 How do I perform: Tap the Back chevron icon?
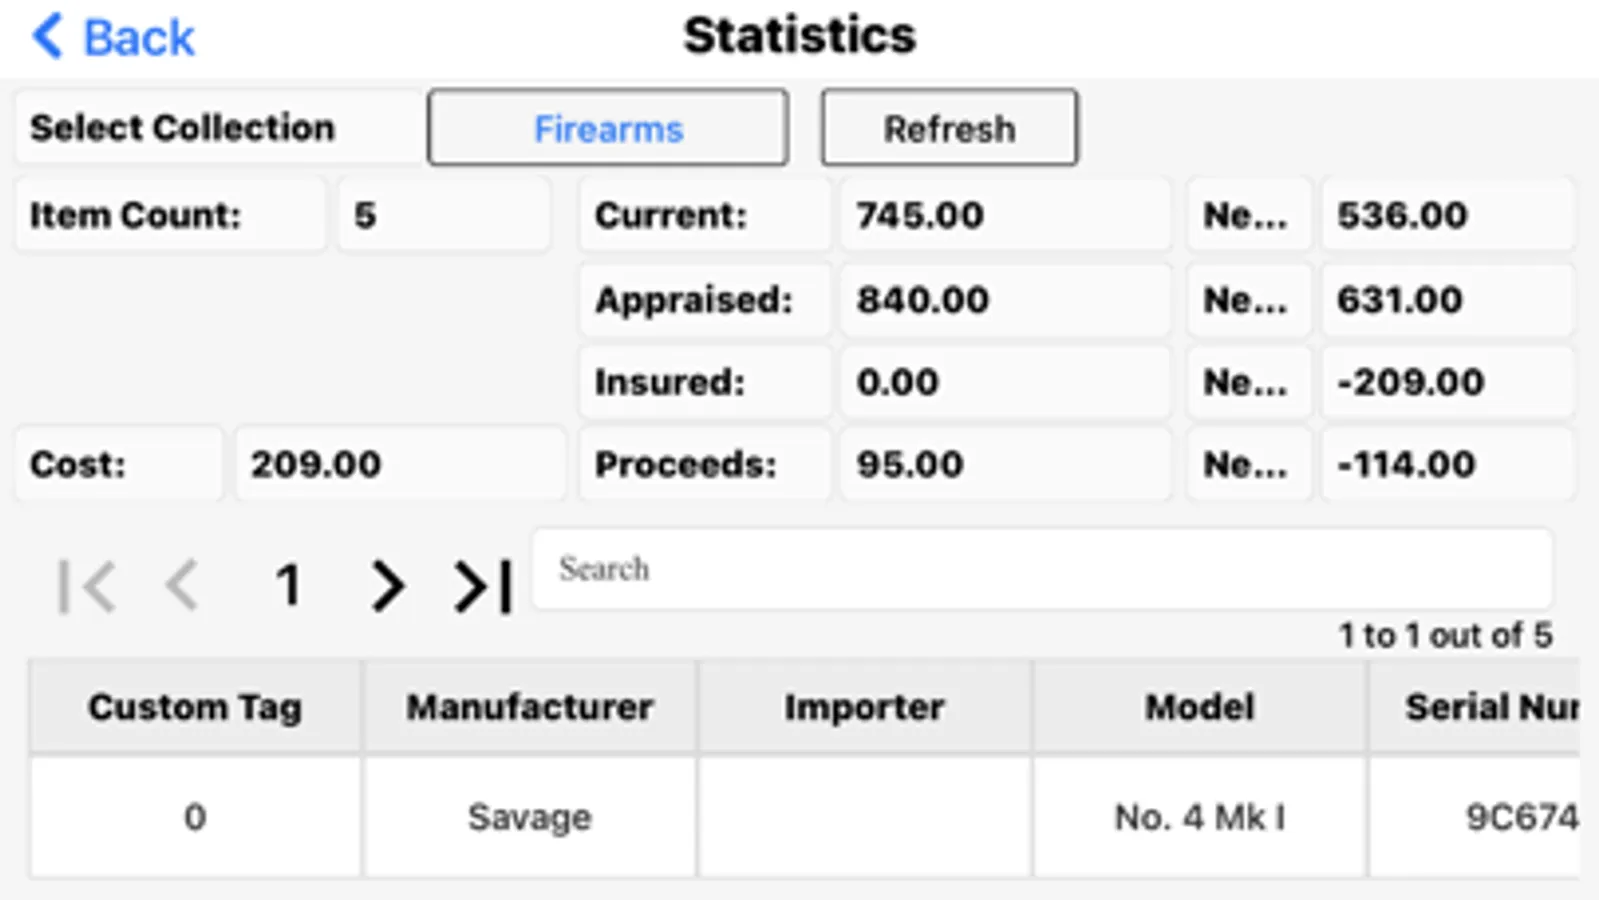[48, 37]
